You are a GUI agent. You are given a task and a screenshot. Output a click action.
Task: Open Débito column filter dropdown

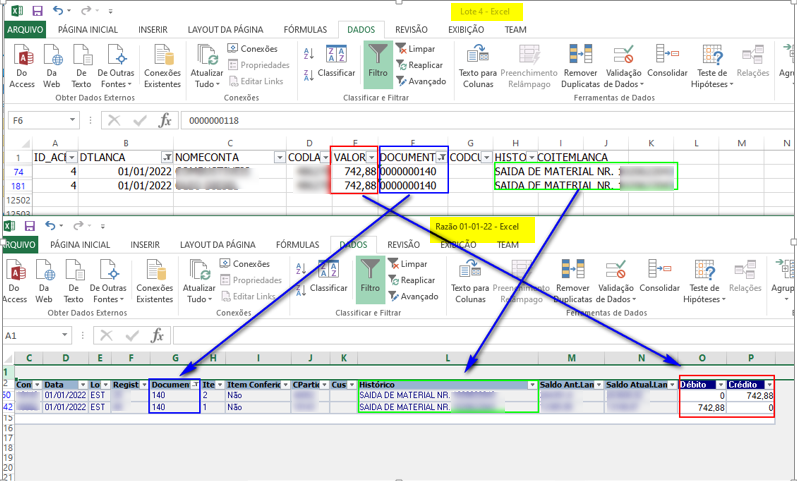pyautogui.click(x=720, y=385)
